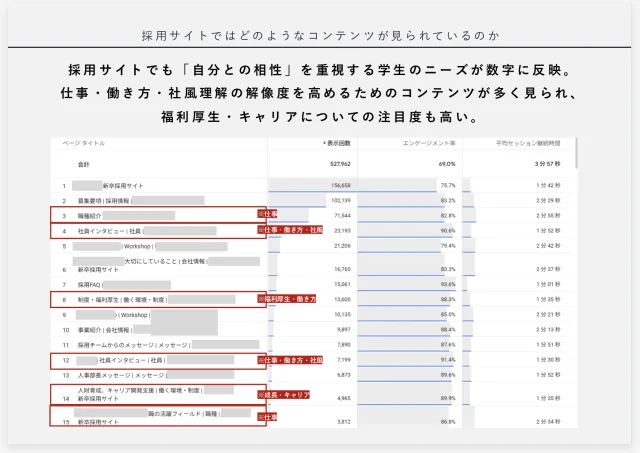Select the 事業紹介 | 会社情報 row title
The height and width of the screenshot is (453, 640).
104,330
